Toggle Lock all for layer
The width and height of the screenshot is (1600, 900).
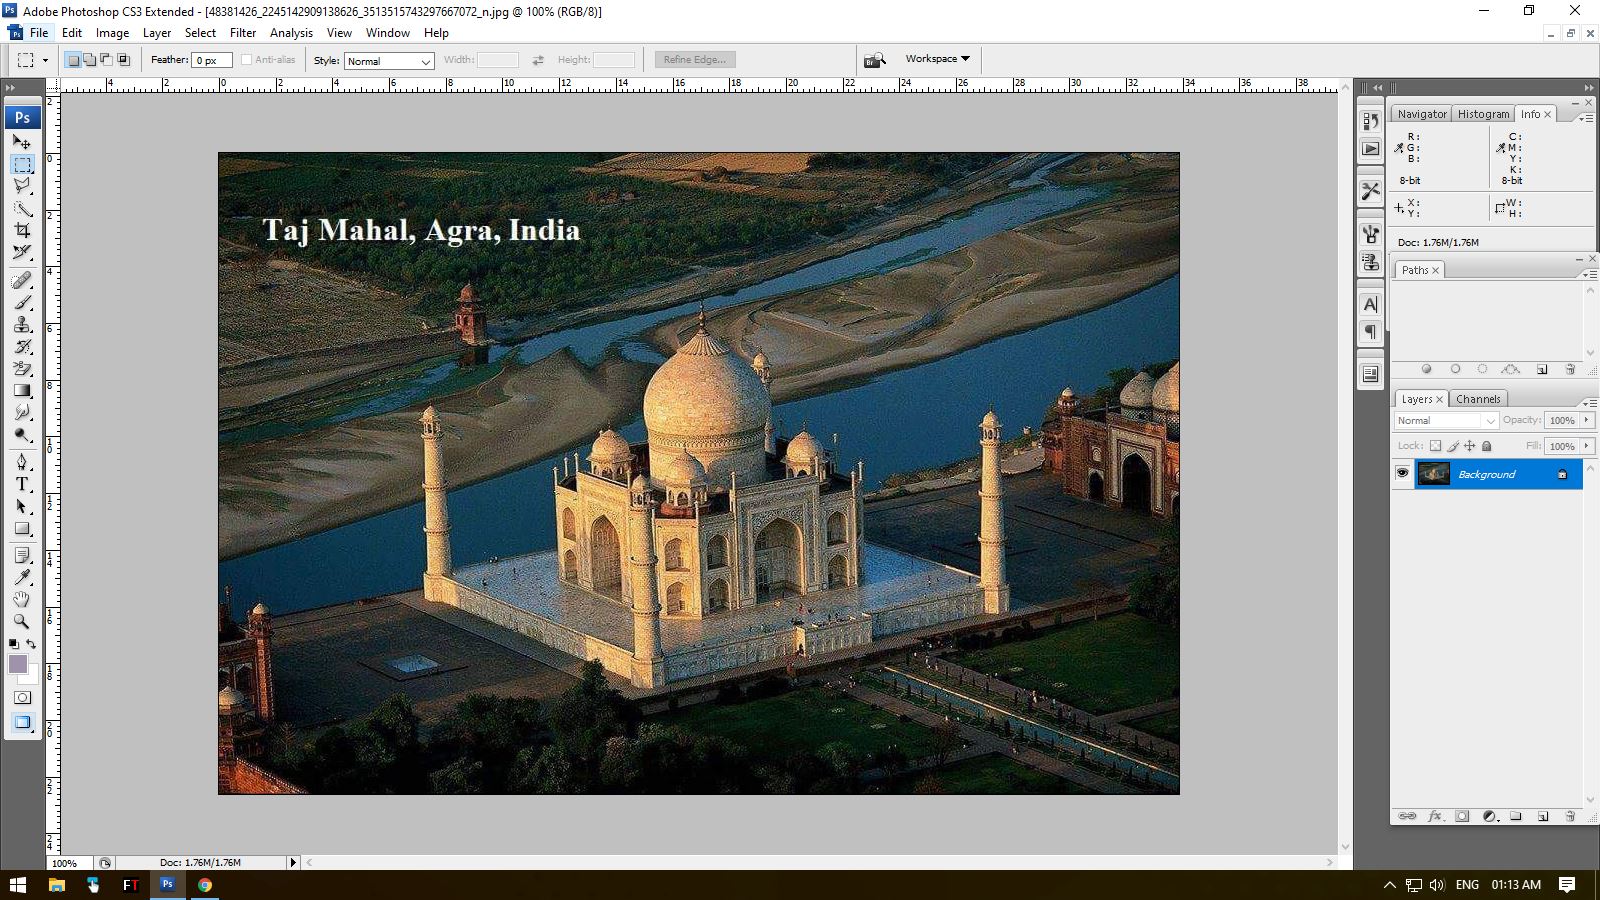pyautogui.click(x=1487, y=446)
